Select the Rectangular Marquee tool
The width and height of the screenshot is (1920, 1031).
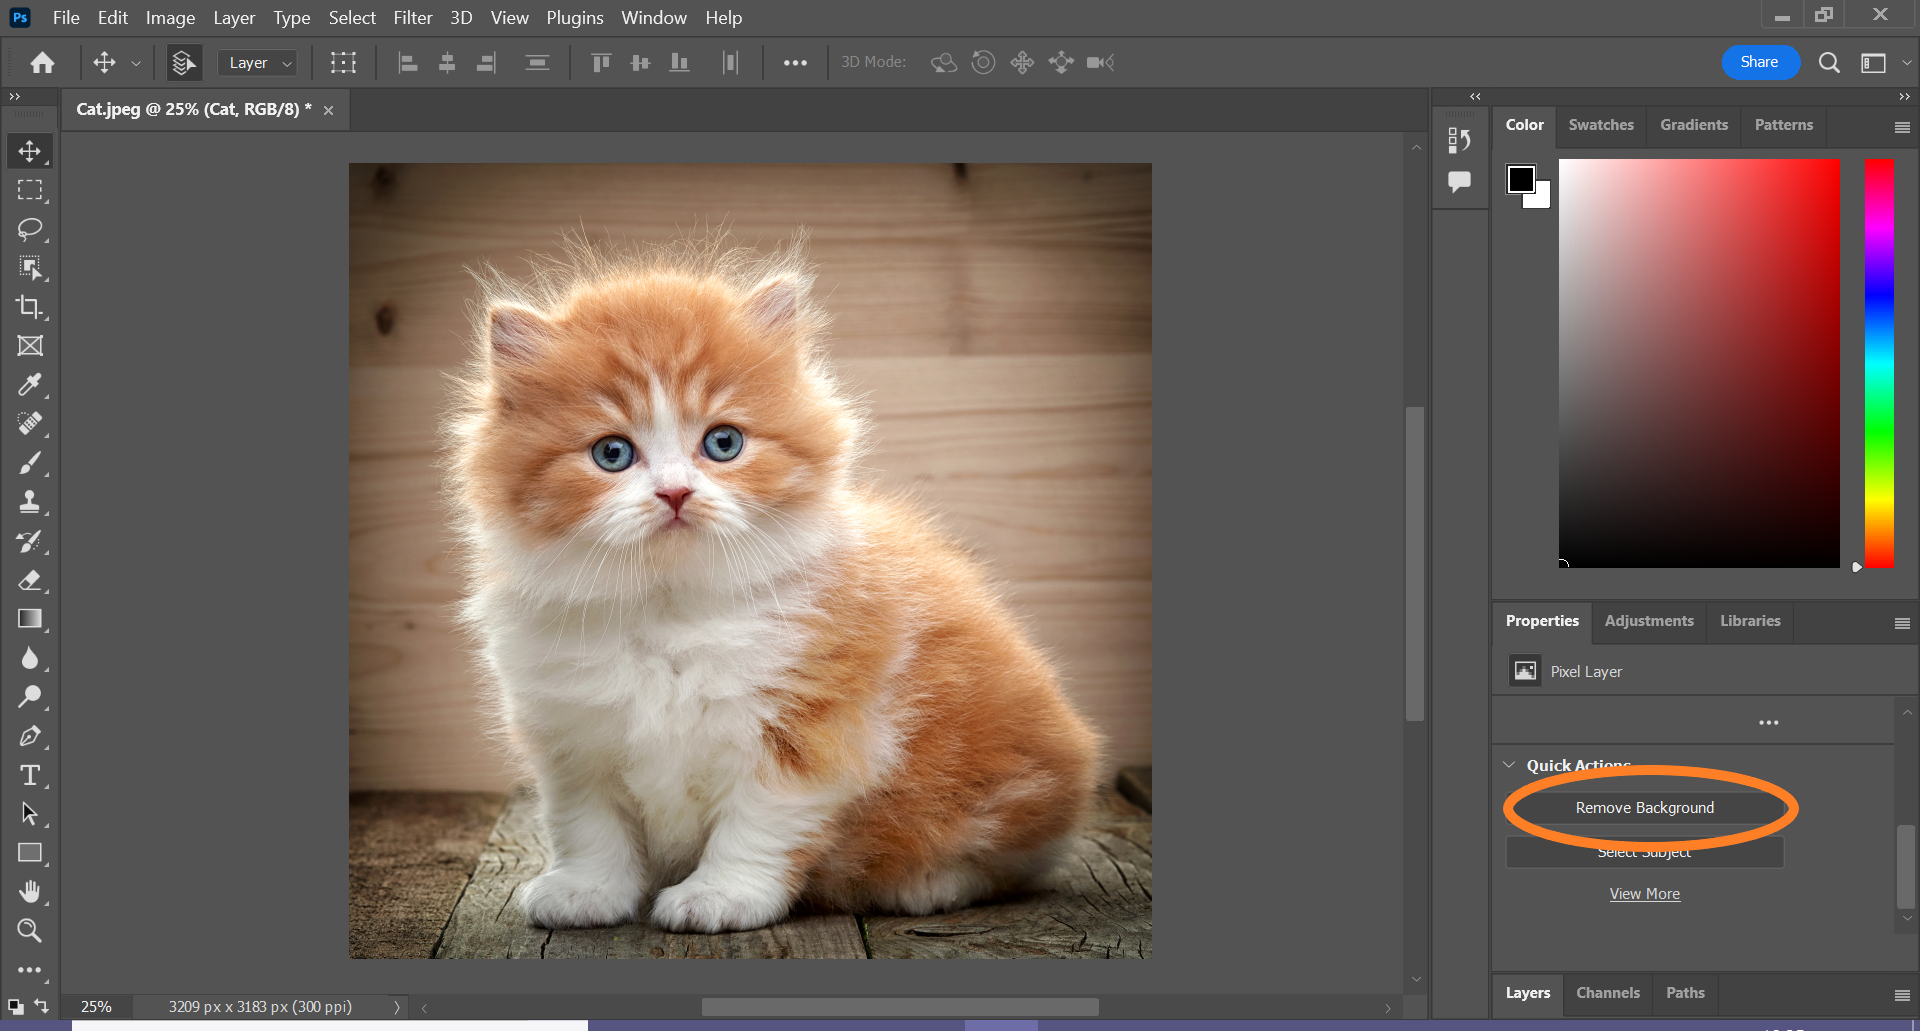tap(30, 190)
